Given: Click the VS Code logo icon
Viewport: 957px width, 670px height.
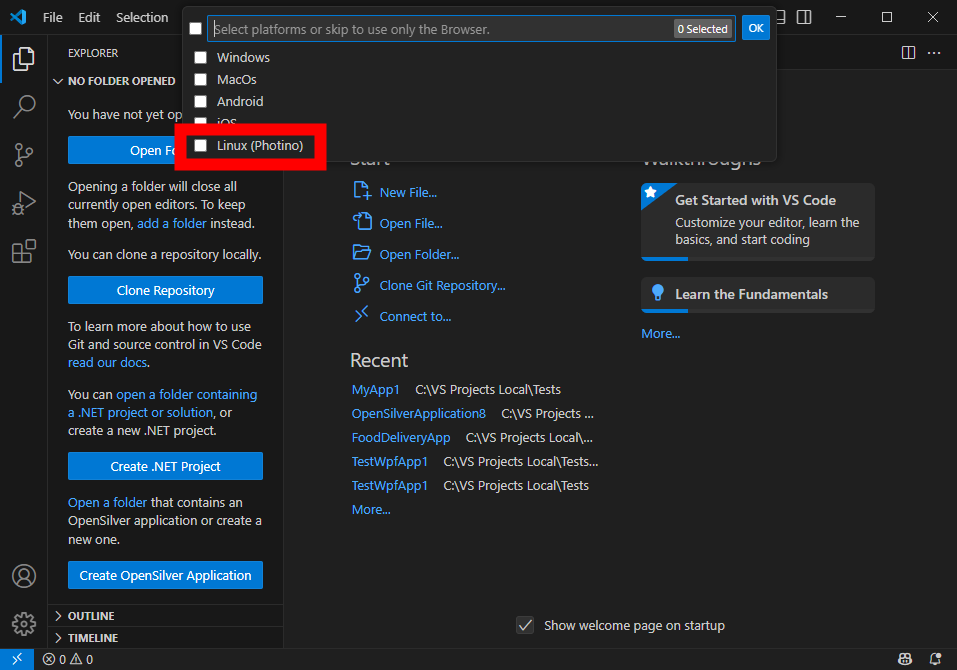Looking at the screenshot, I should coord(18,17).
